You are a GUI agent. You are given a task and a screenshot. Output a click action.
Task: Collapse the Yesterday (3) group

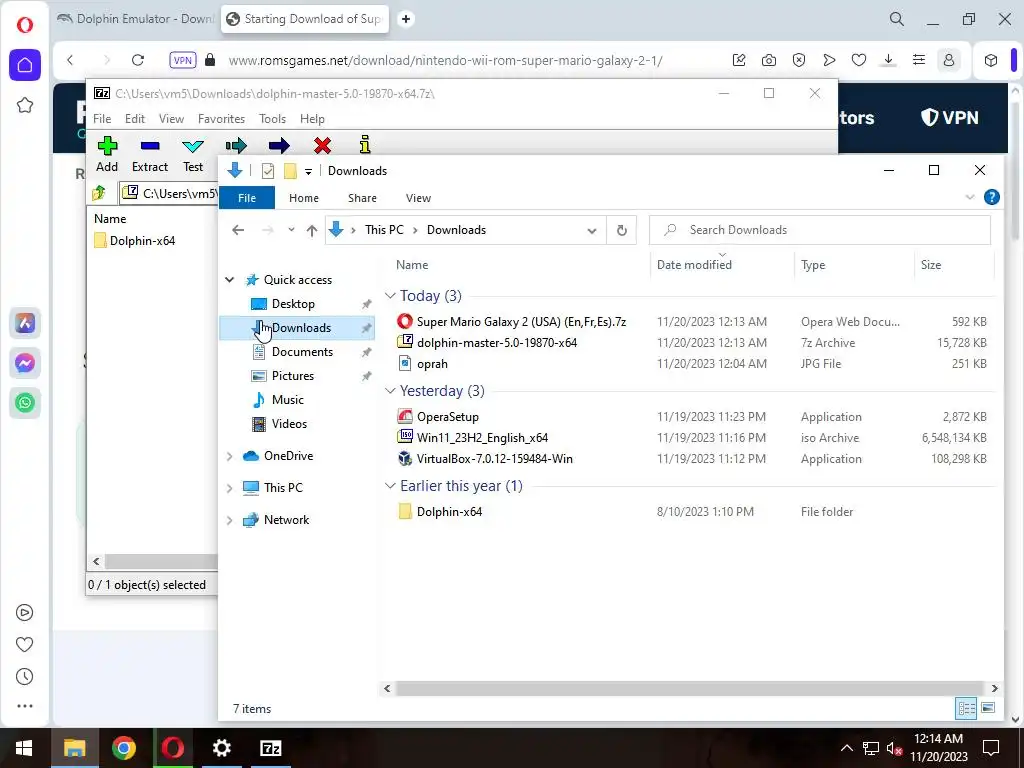[x=390, y=391]
